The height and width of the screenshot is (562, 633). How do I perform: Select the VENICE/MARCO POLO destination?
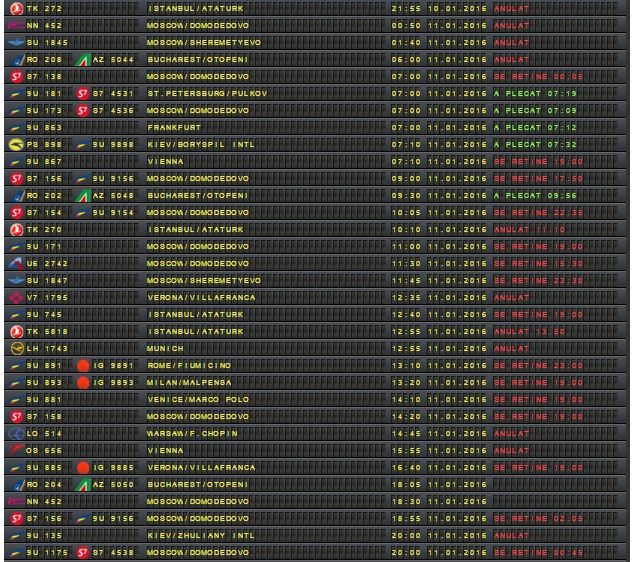click(x=198, y=400)
